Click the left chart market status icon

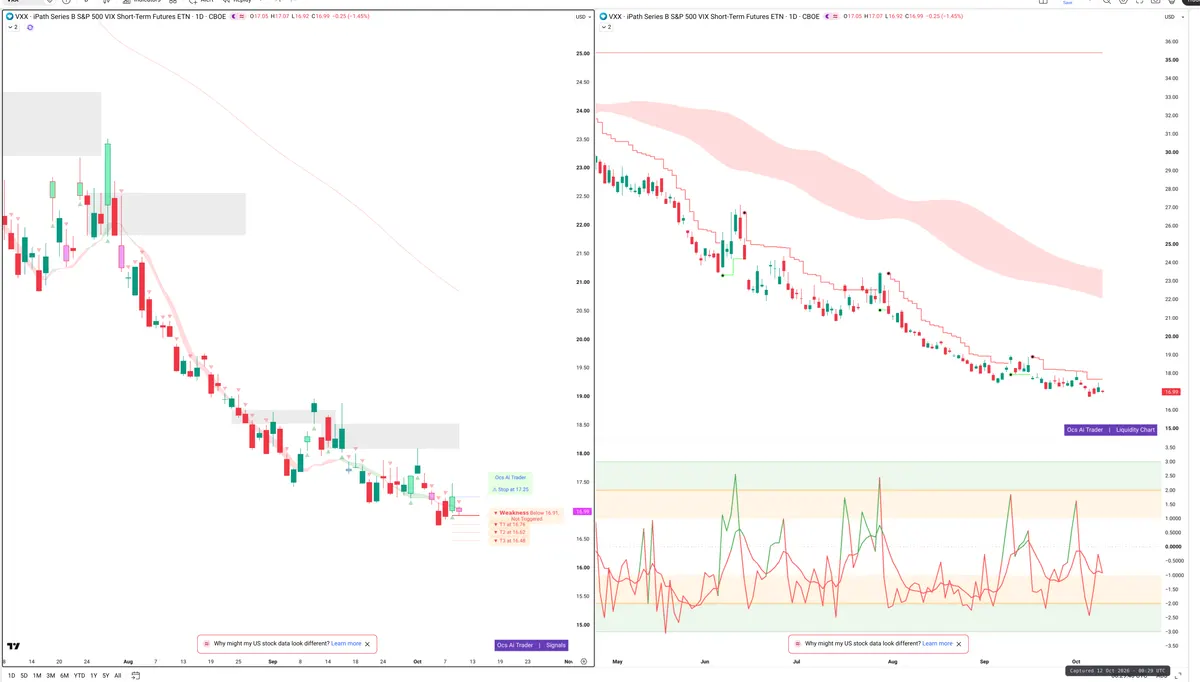click(x=236, y=17)
